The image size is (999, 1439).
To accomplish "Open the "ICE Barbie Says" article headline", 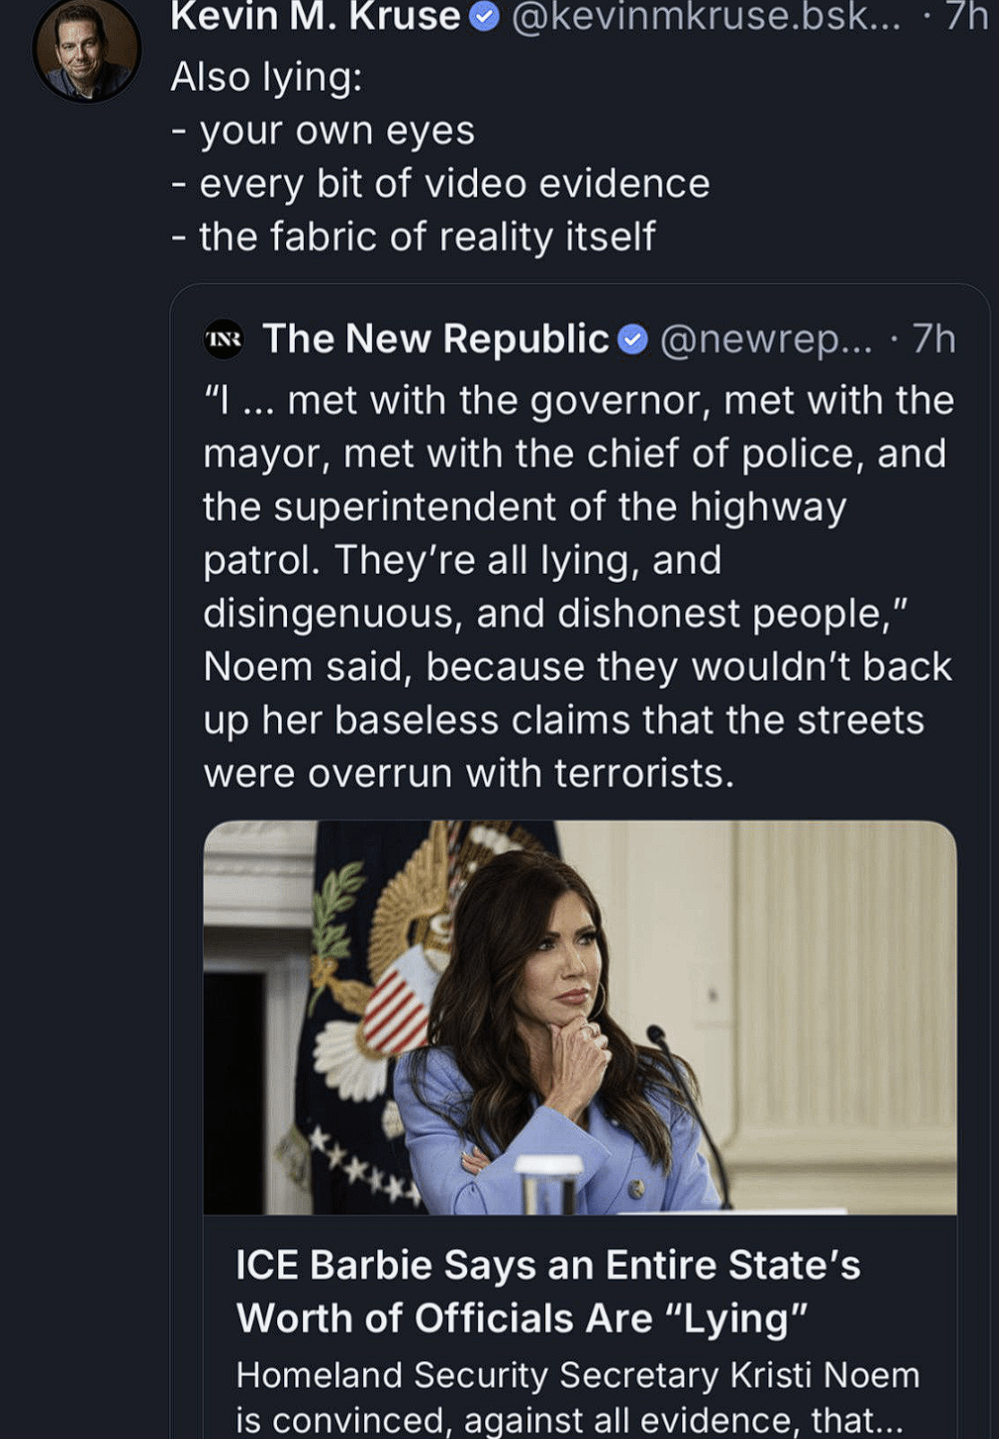I will (x=547, y=1291).
